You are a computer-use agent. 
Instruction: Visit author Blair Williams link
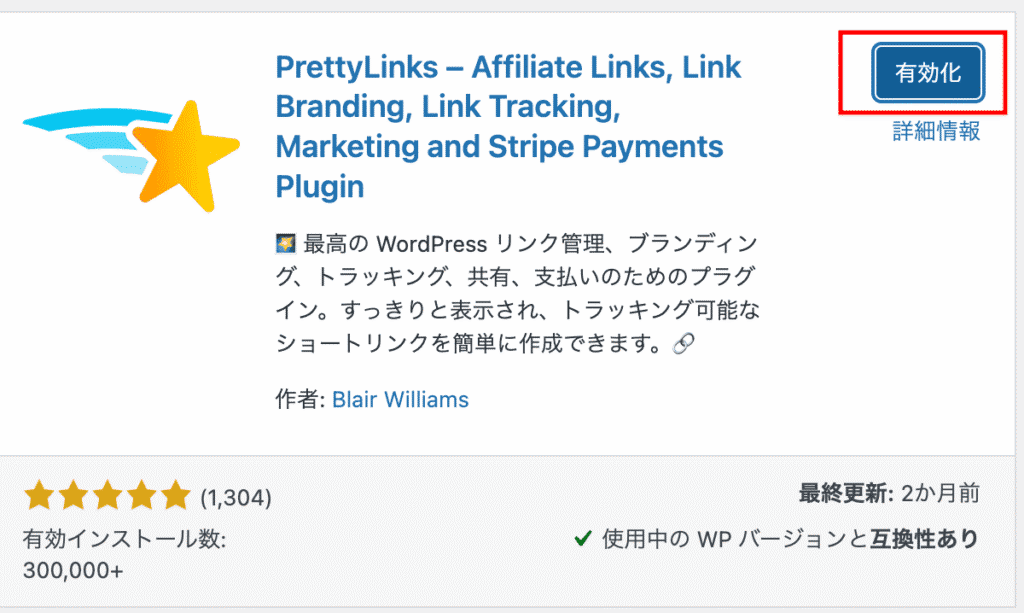click(399, 400)
